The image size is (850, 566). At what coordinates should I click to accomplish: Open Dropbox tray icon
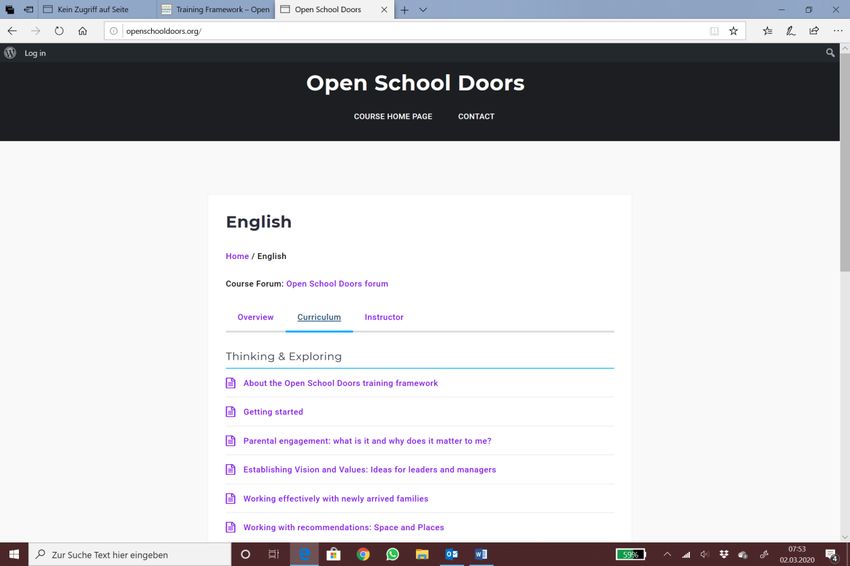point(724,554)
